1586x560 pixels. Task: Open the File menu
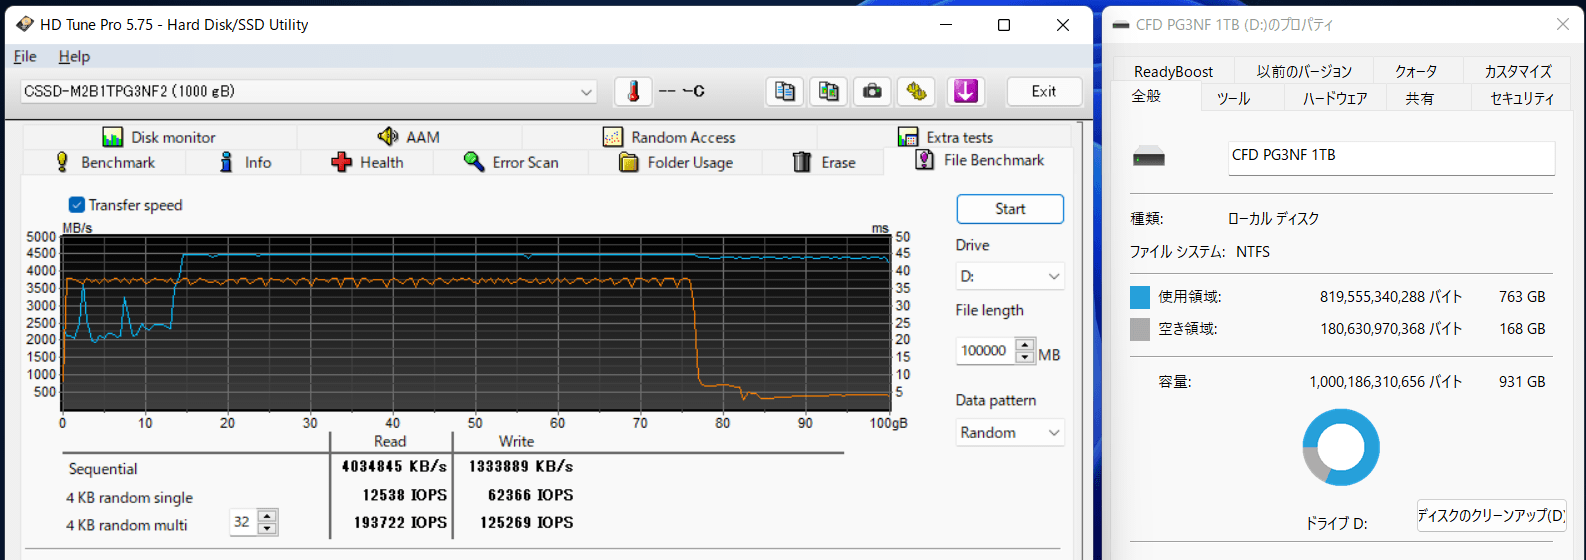[x=25, y=56]
